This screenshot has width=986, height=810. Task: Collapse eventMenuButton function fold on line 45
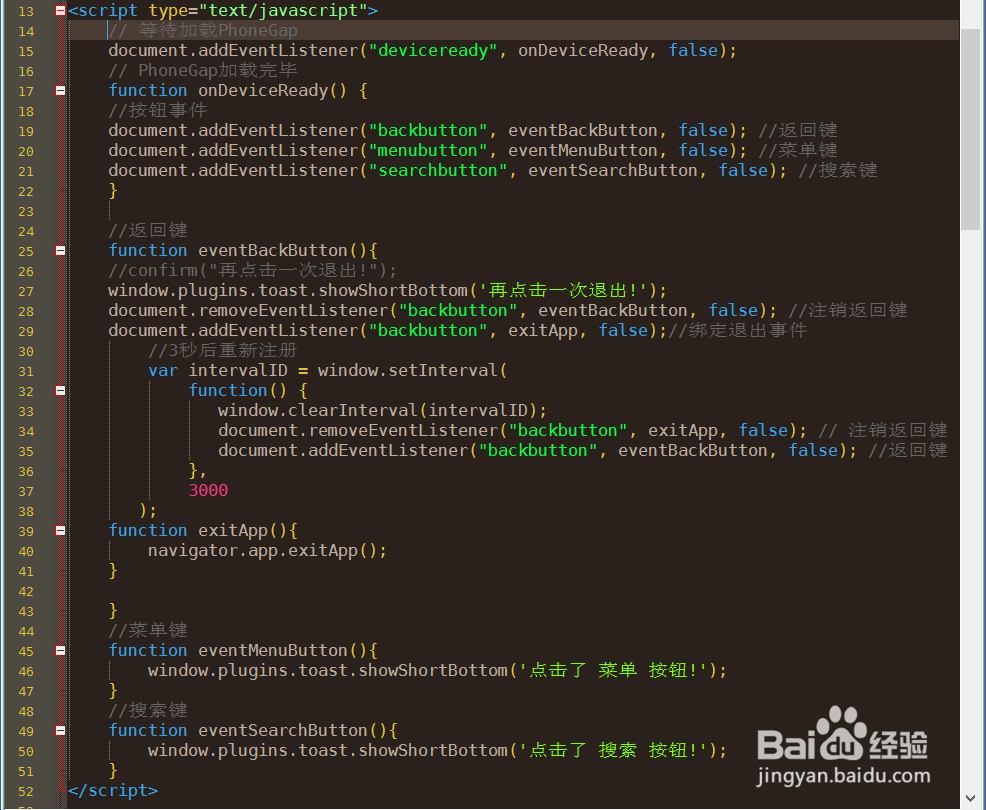pos(60,651)
